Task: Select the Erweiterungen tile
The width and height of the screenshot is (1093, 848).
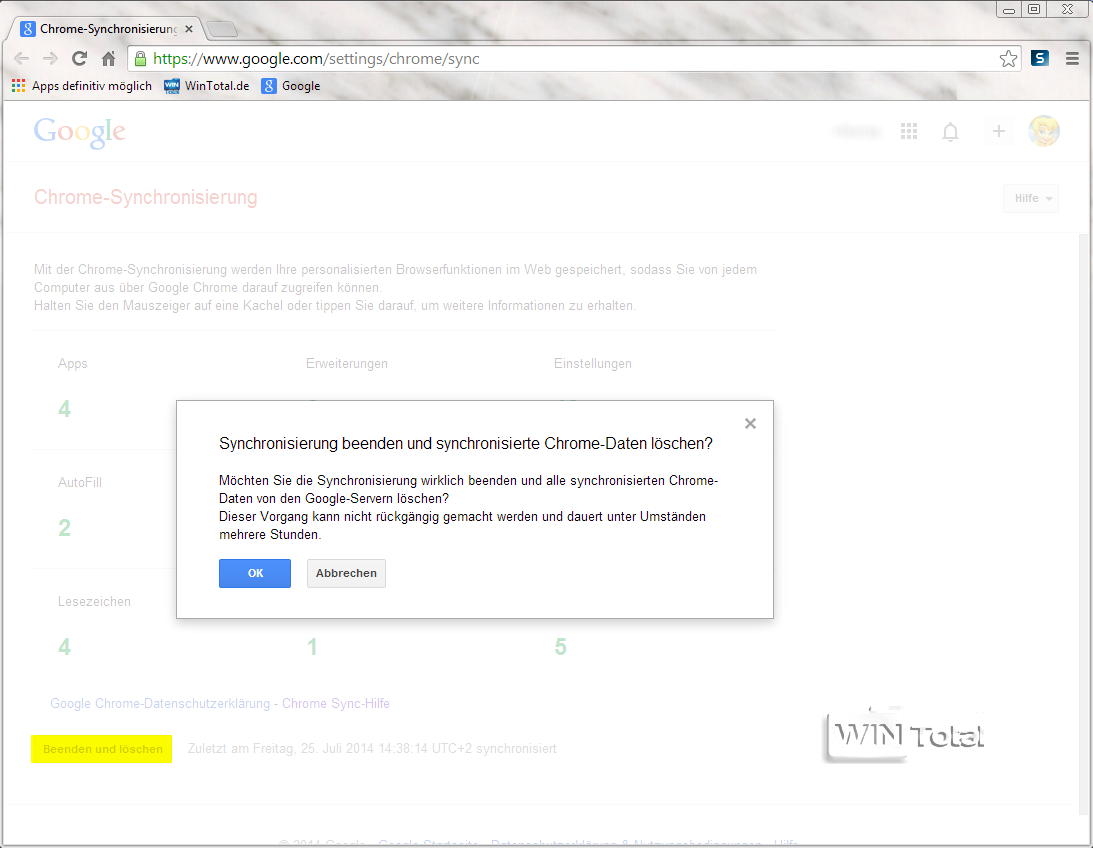Action: click(347, 364)
